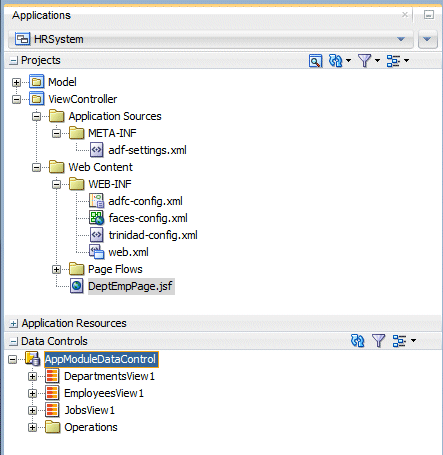Image resolution: width=443 pixels, height=455 pixels.
Task: Collapse the META-INF folder
Action: (56, 133)
